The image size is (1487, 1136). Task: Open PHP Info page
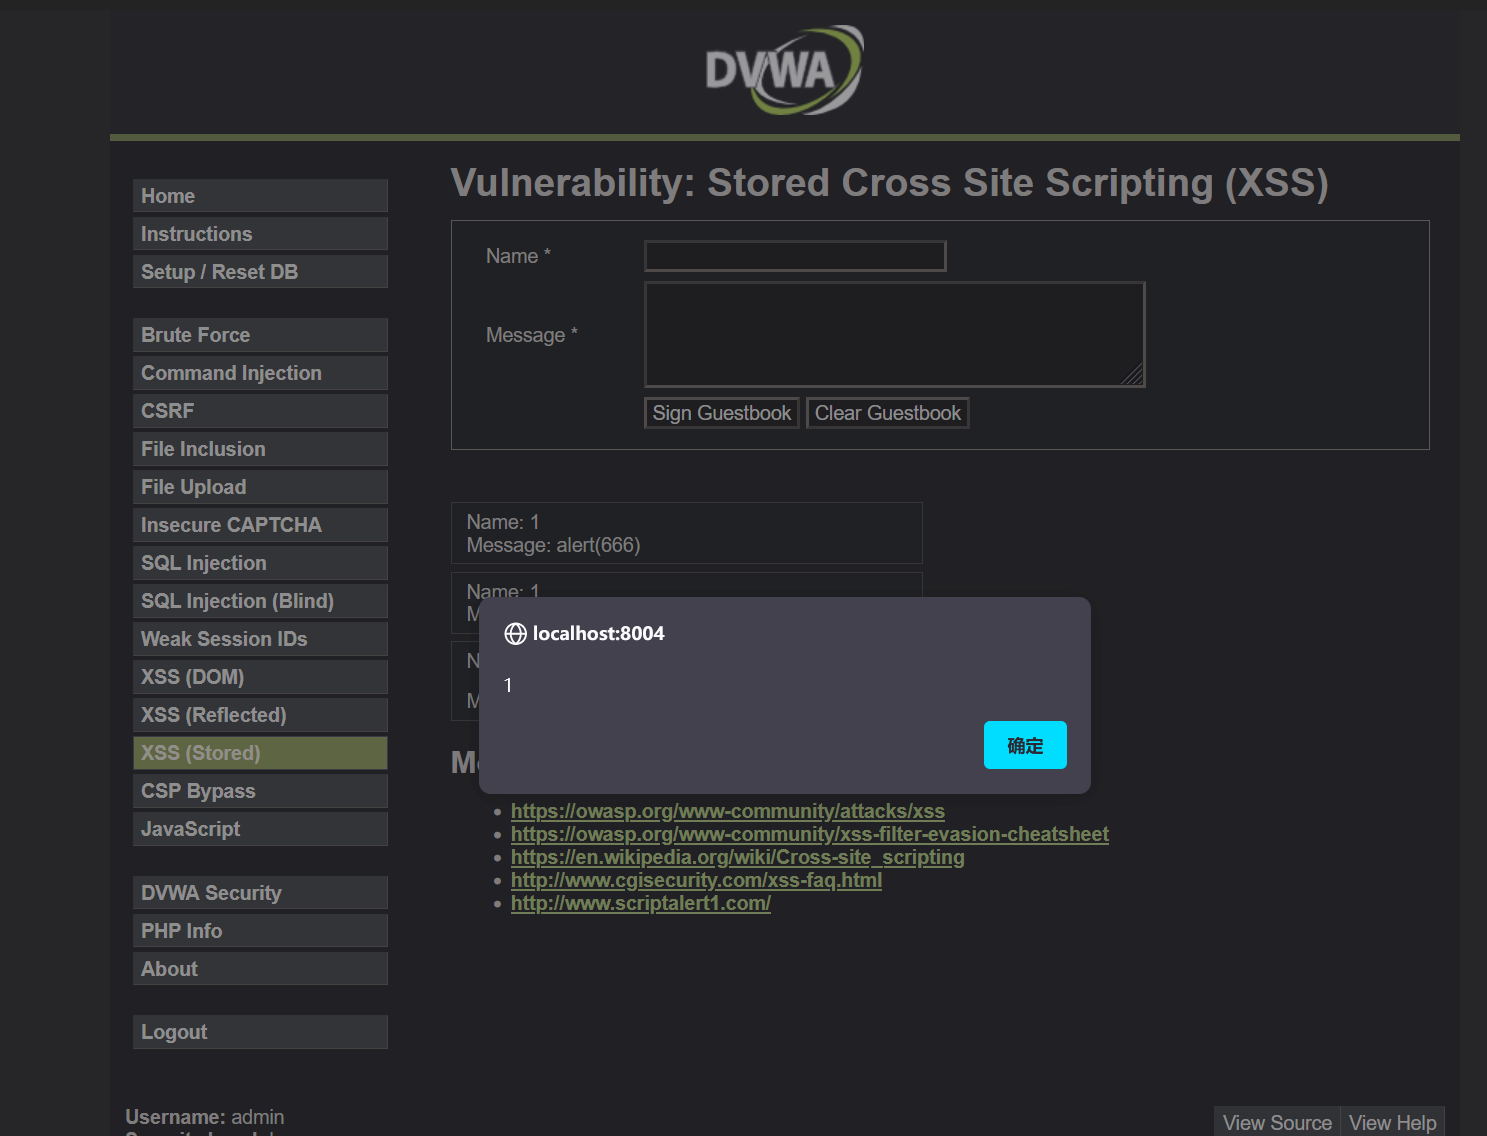[260, 931]
